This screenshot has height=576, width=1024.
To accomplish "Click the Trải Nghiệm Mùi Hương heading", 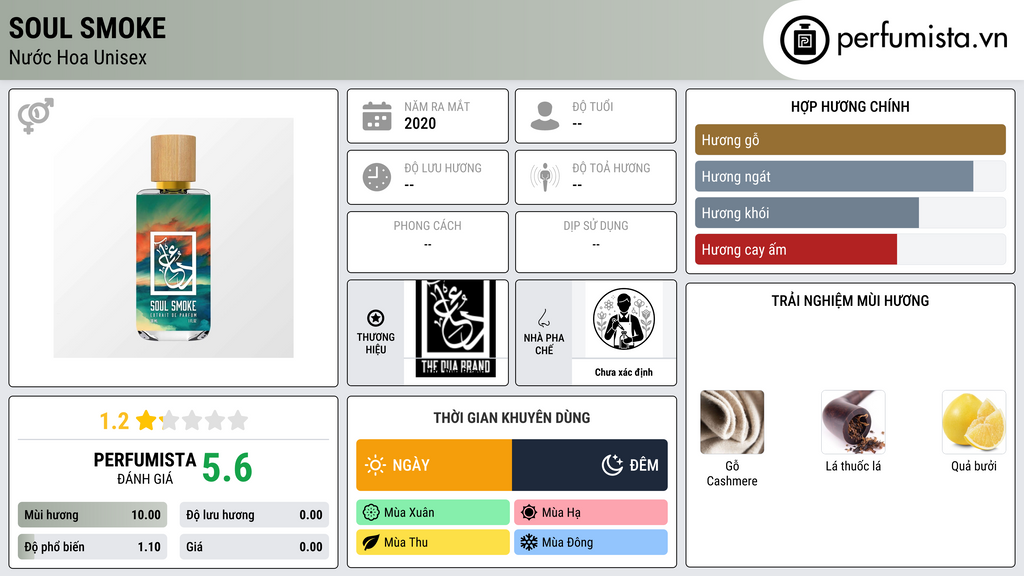I will pyautogui.click(x=850, y=301).
